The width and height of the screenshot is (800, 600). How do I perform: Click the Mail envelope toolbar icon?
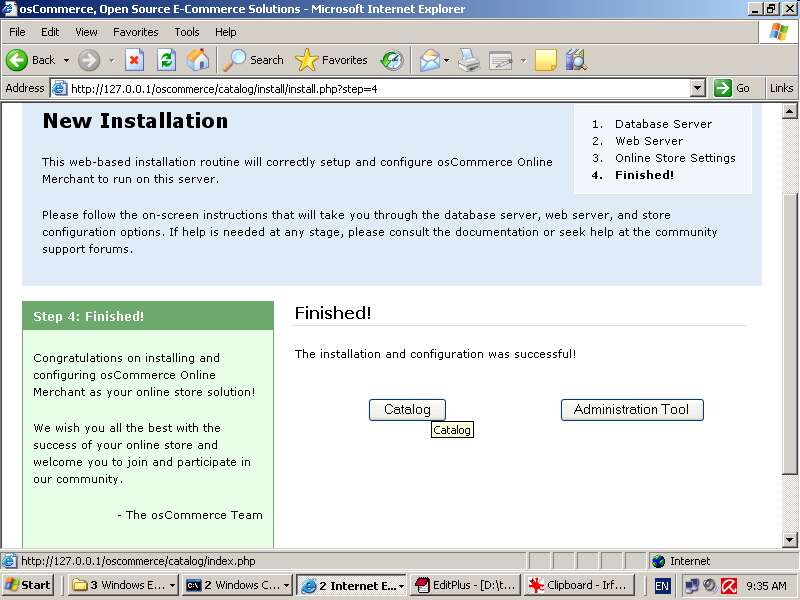coord(430,60)
